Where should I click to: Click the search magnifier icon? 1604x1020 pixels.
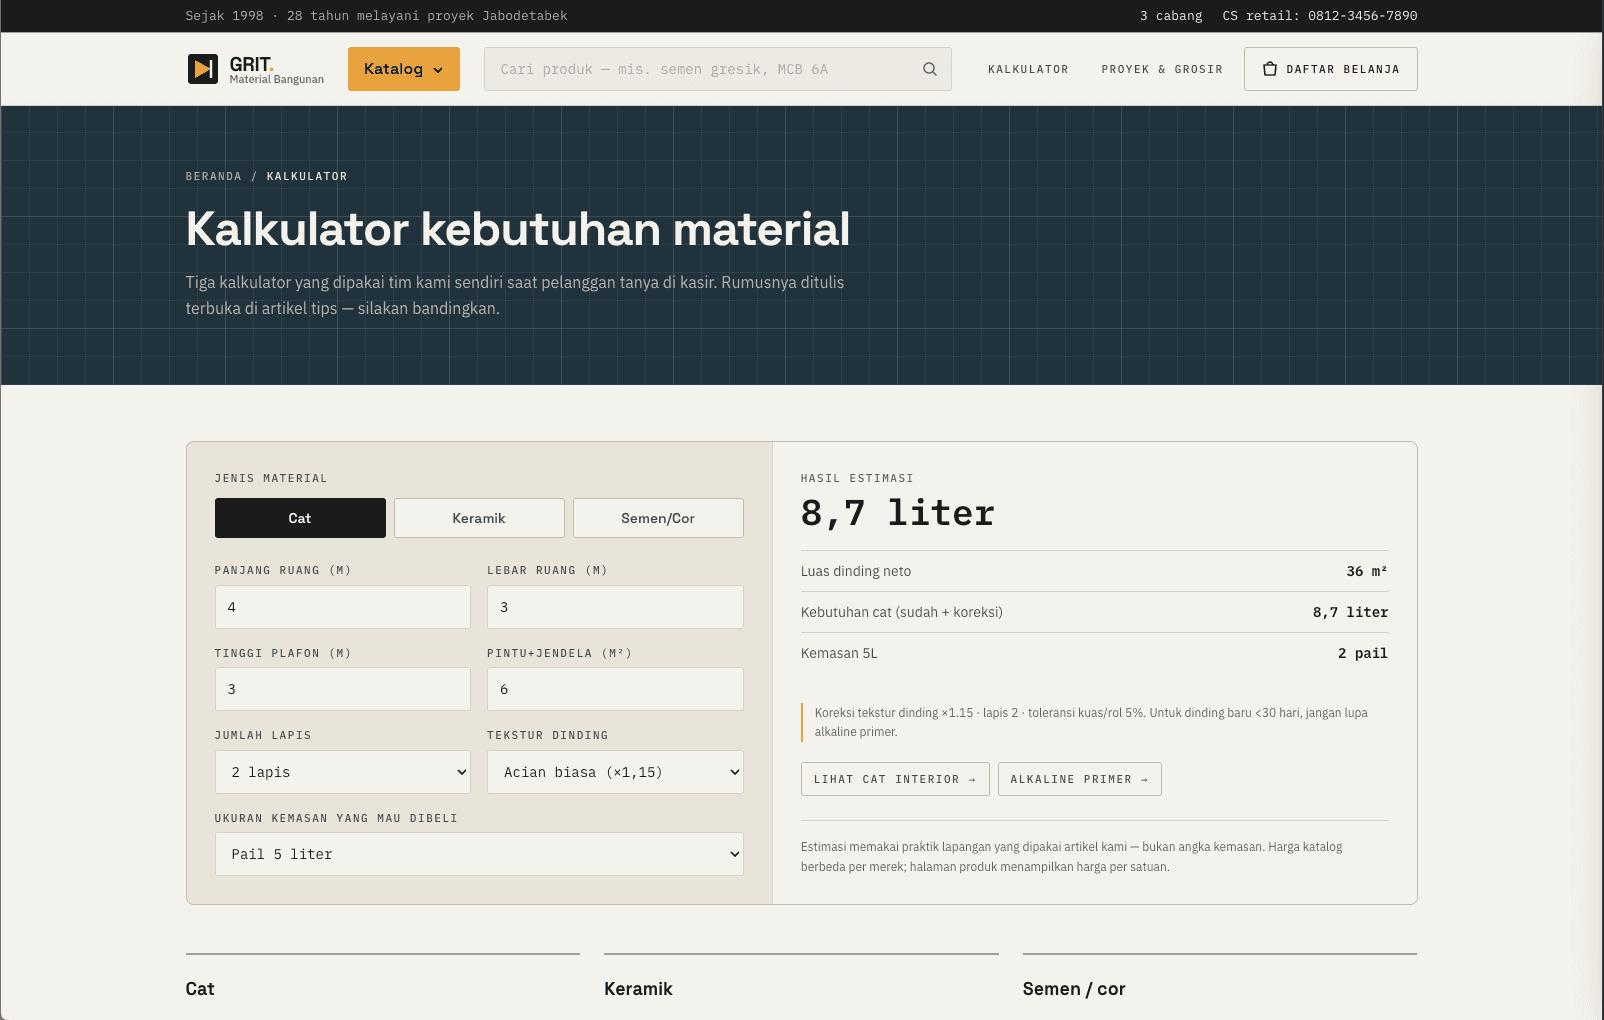pyautogui.click(x=930, y=69)
